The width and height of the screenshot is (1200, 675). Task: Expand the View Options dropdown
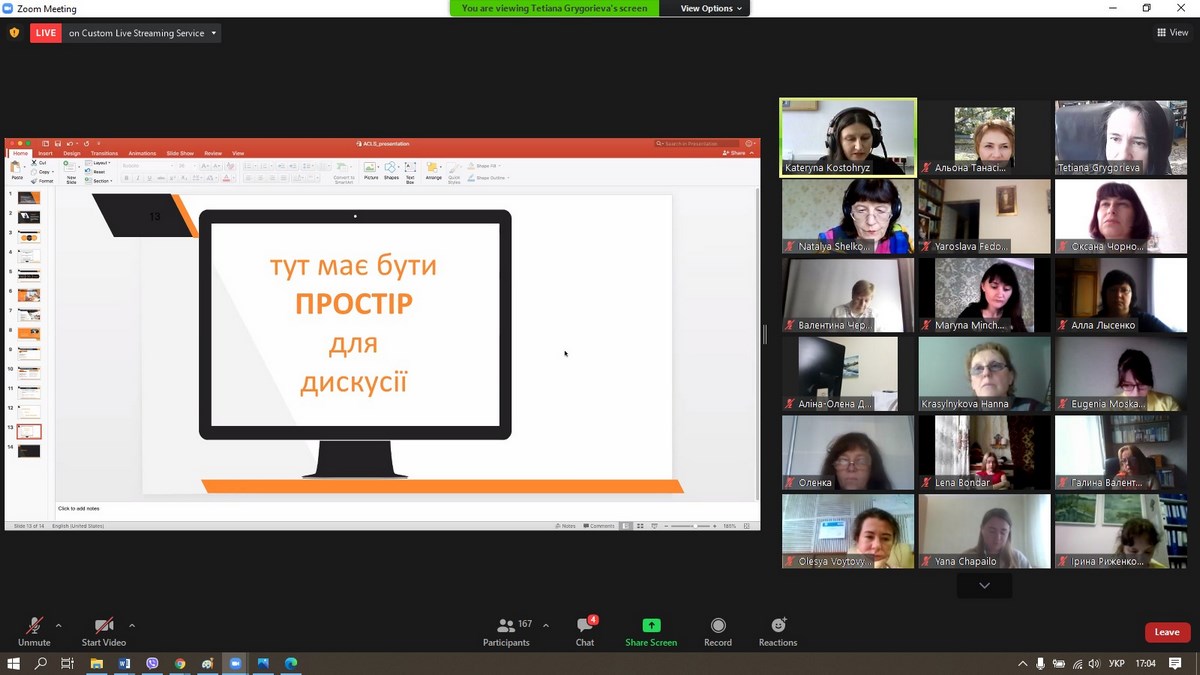[x=712, y=8]
